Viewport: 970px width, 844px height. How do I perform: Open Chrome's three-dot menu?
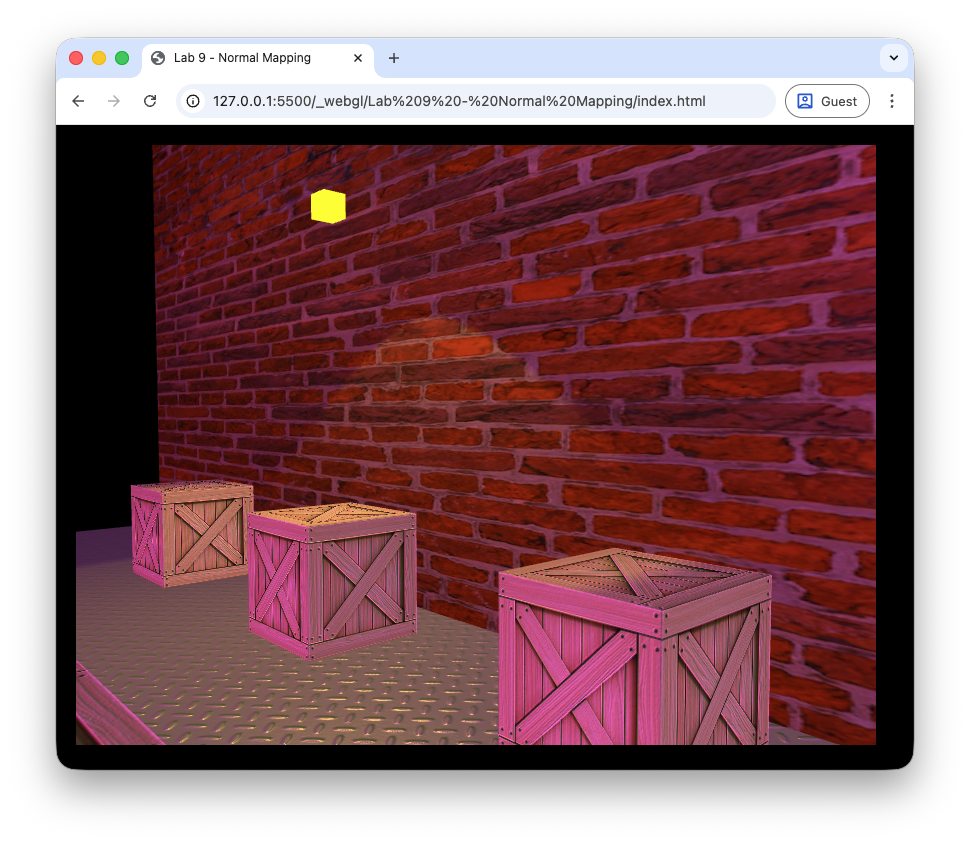tap(892, 101)
